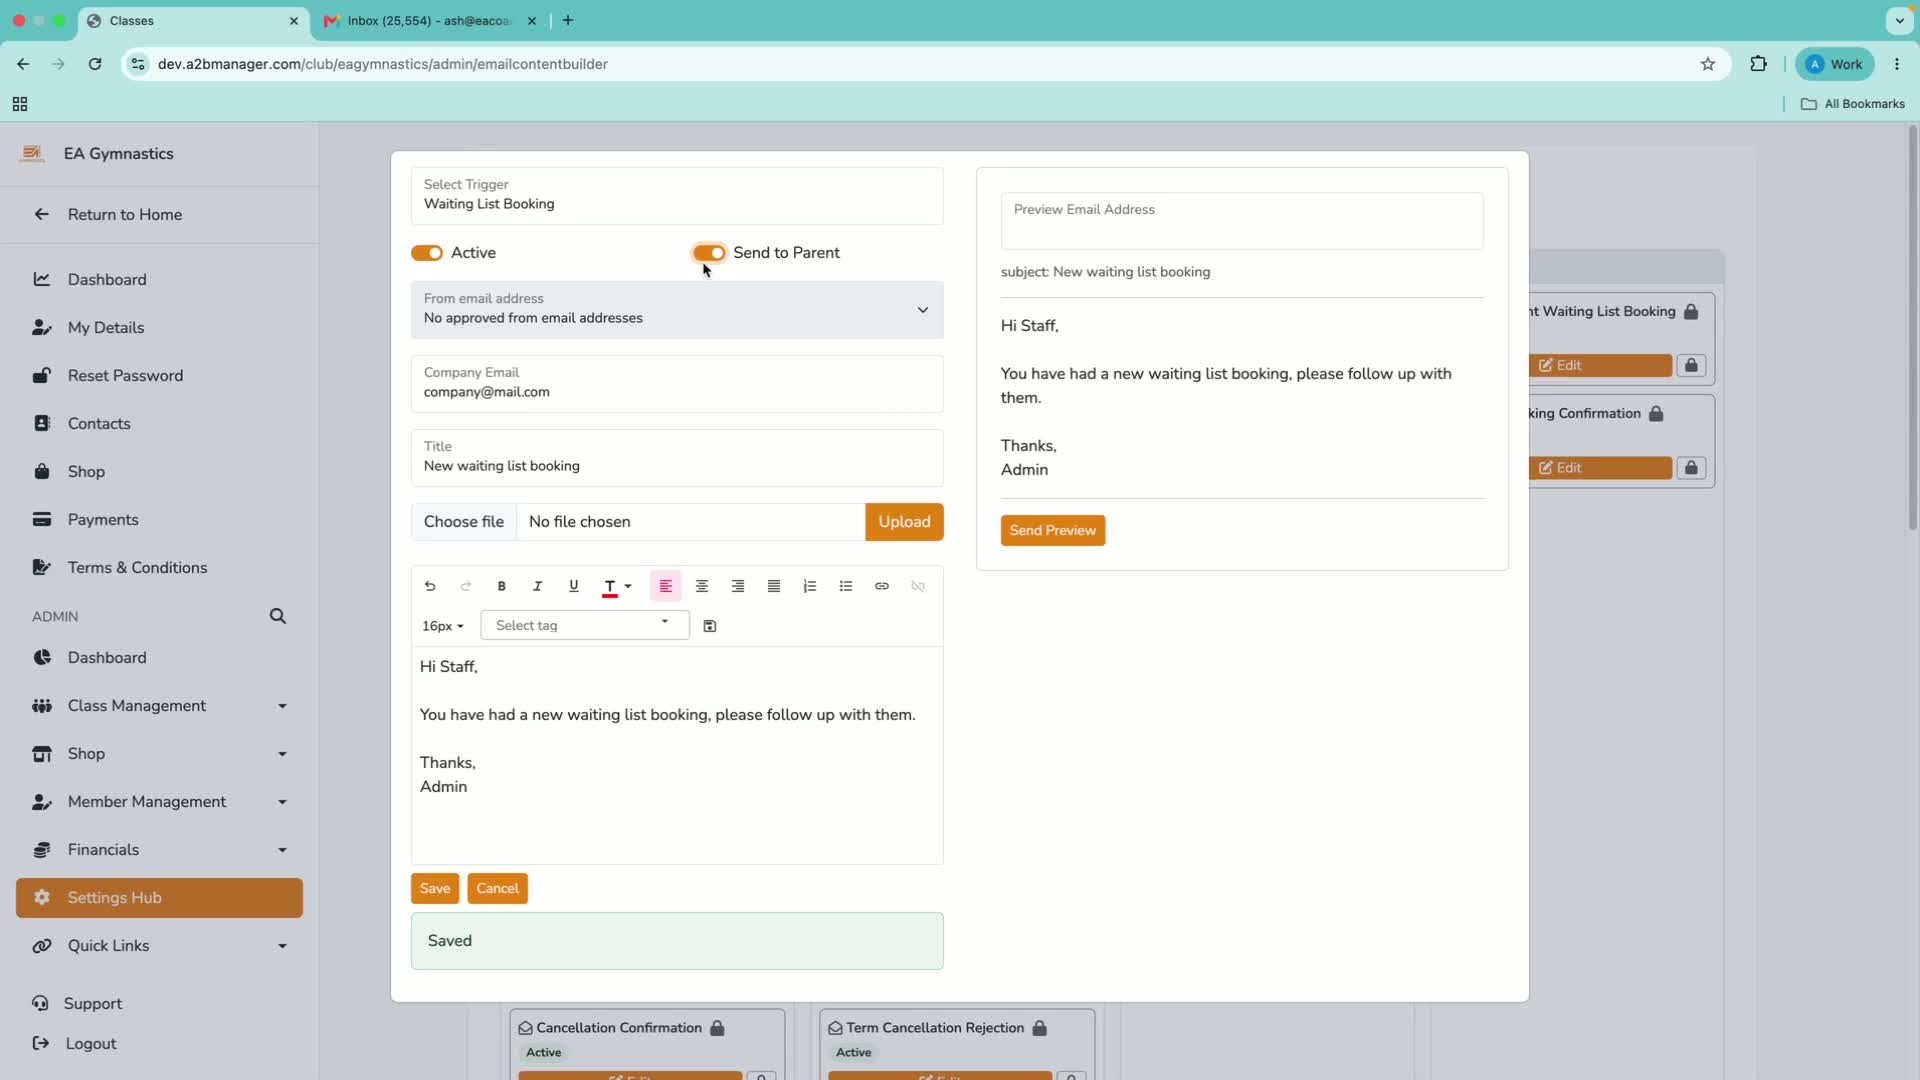
Task: Toggle the Send to Parent switch
Action: point(709,253)
